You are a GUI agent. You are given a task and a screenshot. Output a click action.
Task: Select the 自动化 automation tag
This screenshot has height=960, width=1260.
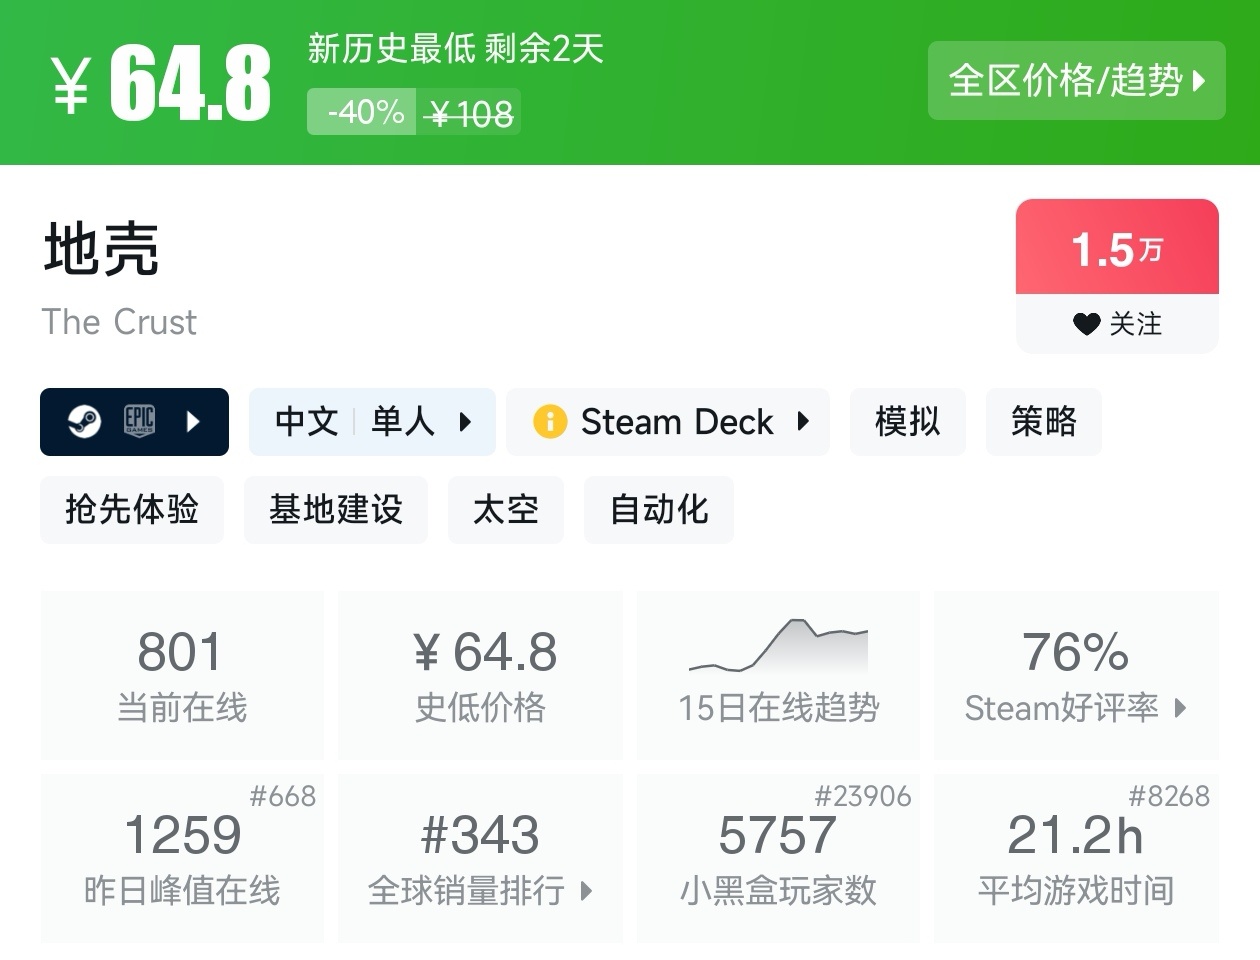coord(659,510)
